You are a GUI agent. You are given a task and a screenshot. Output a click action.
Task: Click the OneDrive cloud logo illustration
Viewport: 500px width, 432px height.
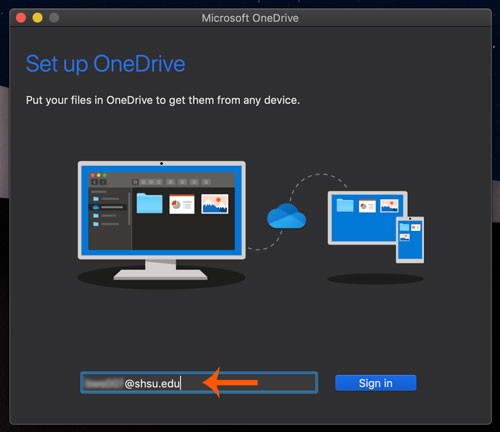286,216
